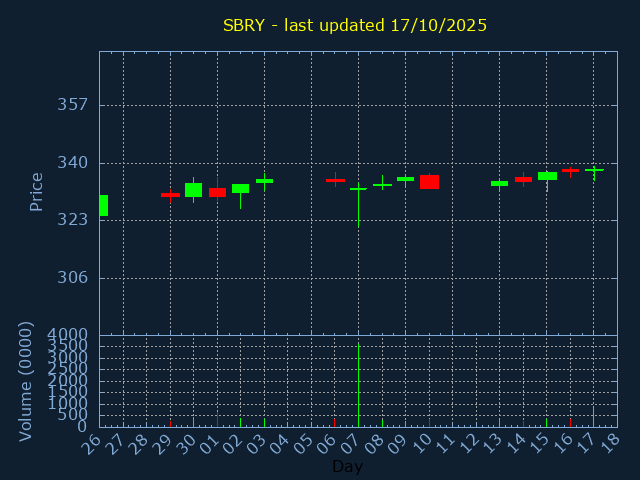Select the green candlestick on day 13
Image resolution: width=640 pixels, height=480 pixels.
point(499,183)
